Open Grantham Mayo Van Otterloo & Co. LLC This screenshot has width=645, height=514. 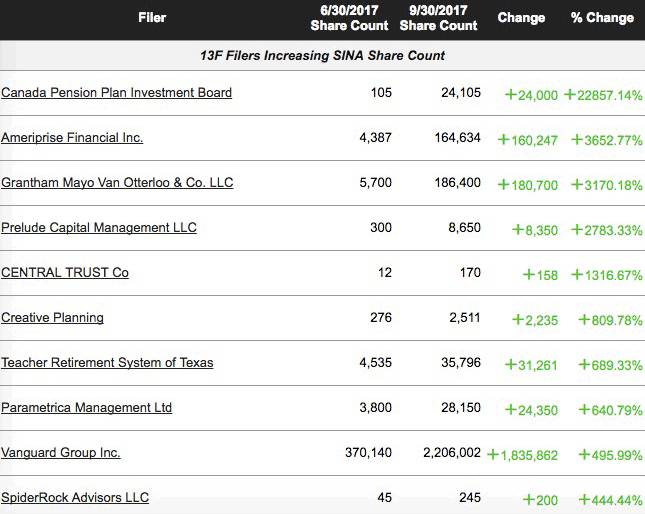click(x=117, y=183)
